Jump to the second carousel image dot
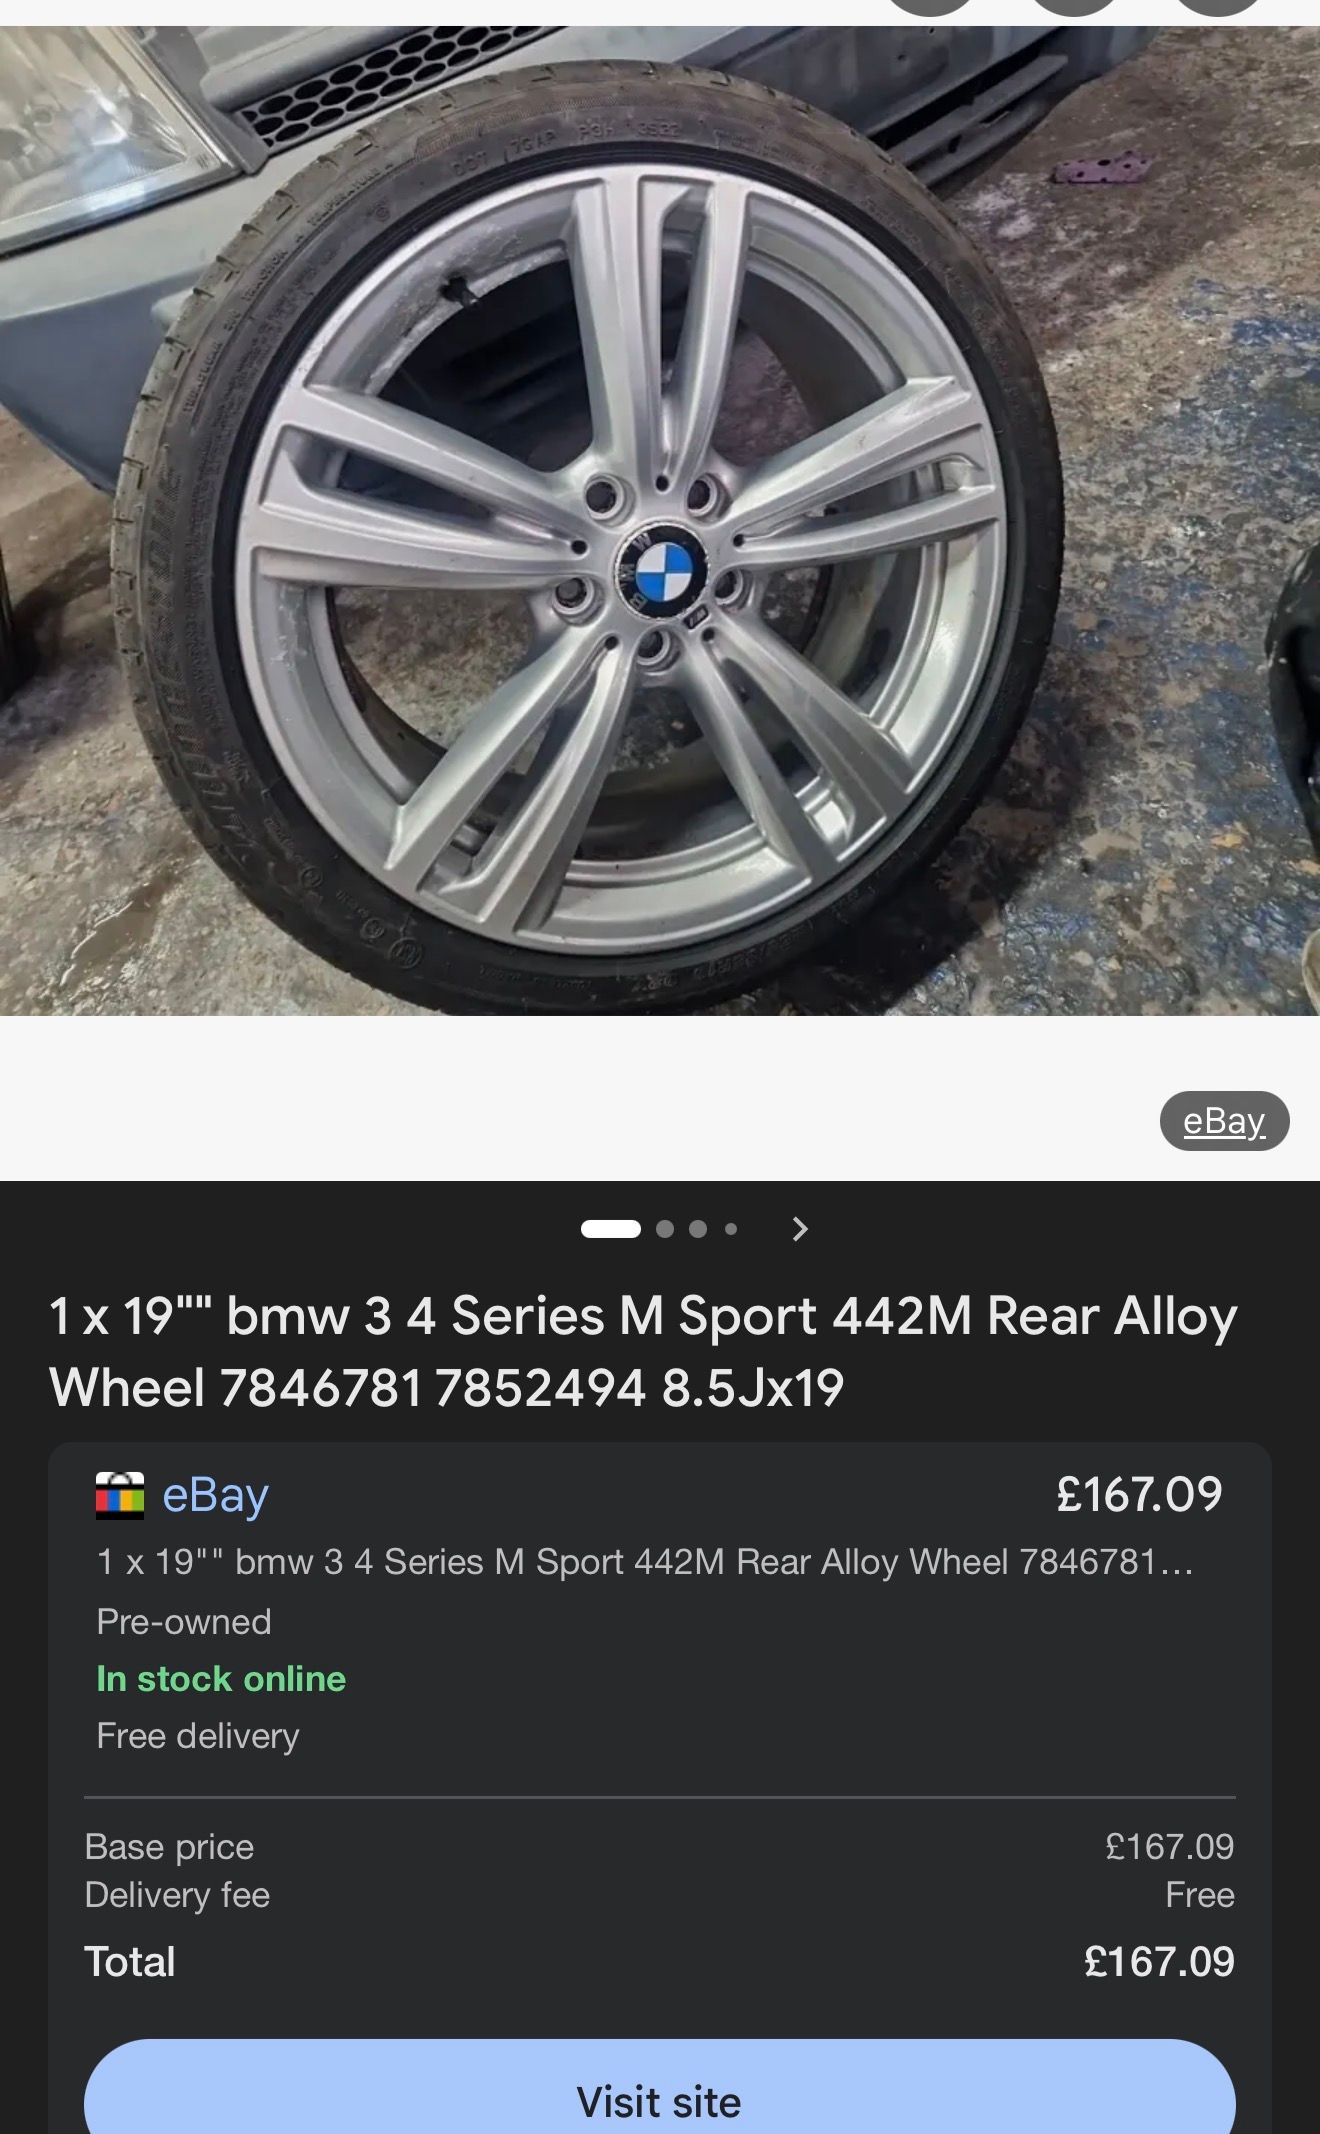This screenshot has height=2134, width=1320. pyautogui.click(x=665, y=1229)
